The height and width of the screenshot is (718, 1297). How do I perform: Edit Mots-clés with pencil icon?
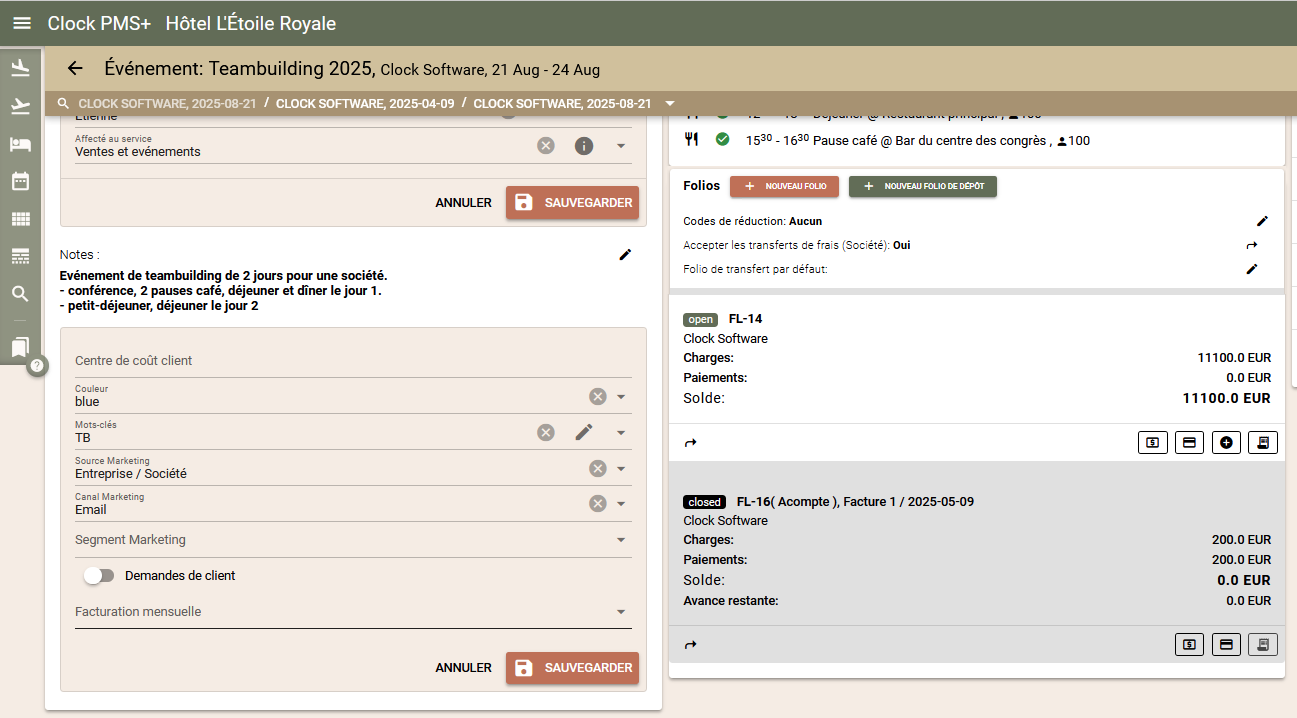(x=584, y=432)
